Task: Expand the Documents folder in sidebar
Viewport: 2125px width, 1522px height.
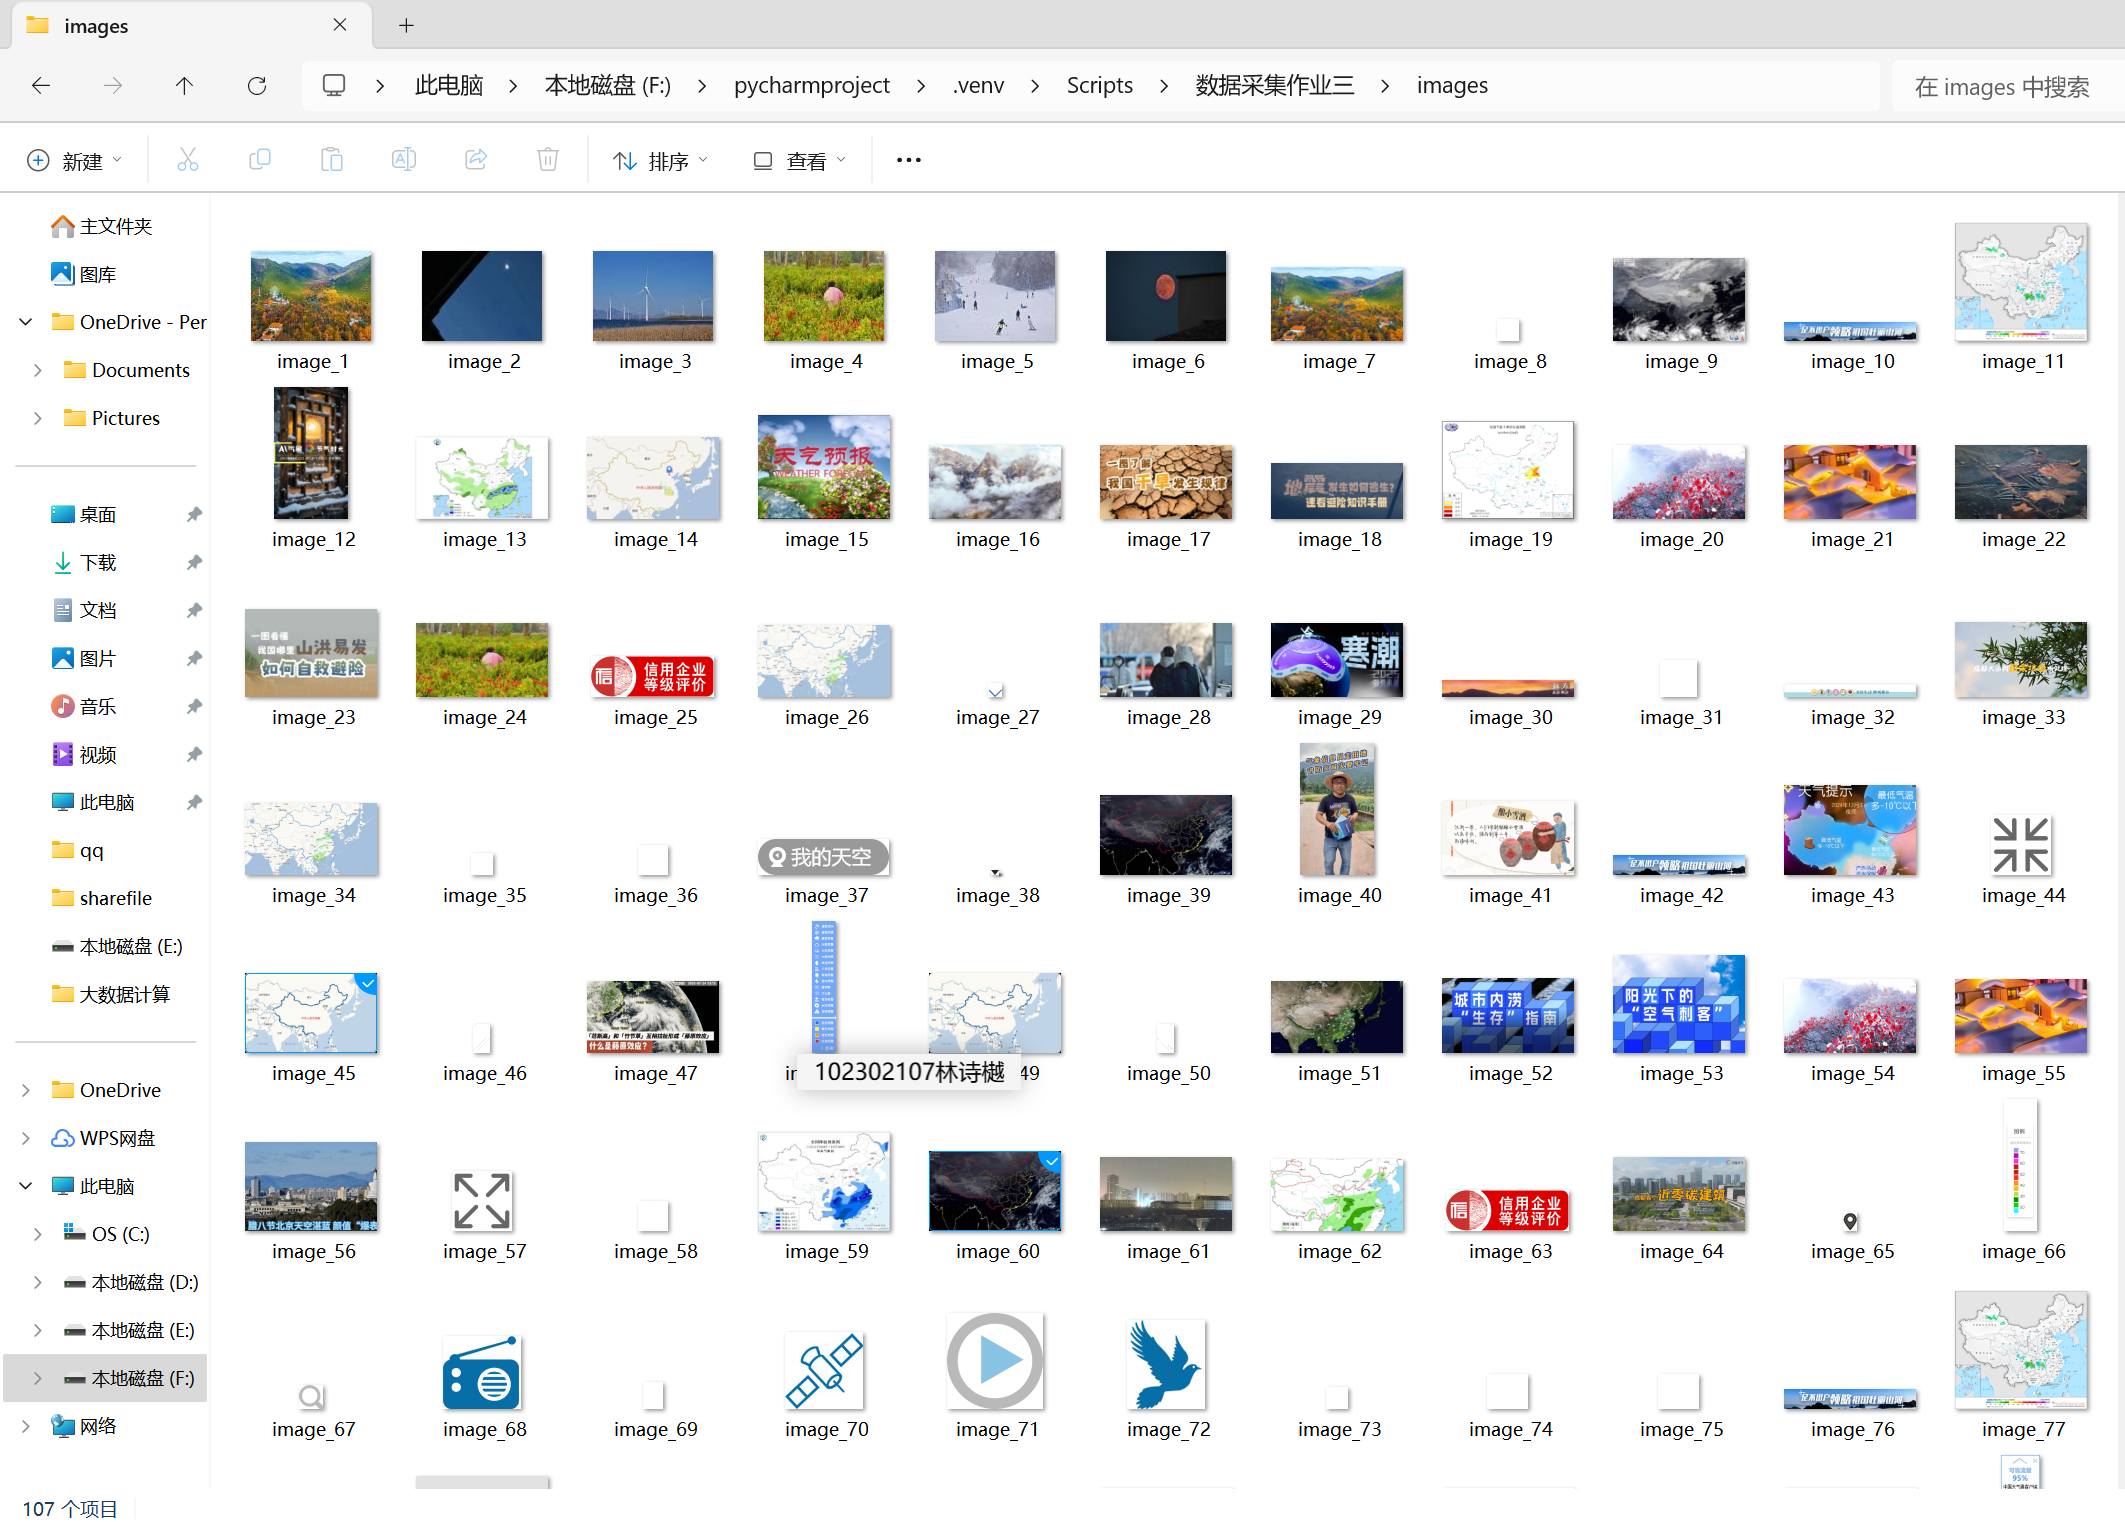Action: click(x=38, y=370)
